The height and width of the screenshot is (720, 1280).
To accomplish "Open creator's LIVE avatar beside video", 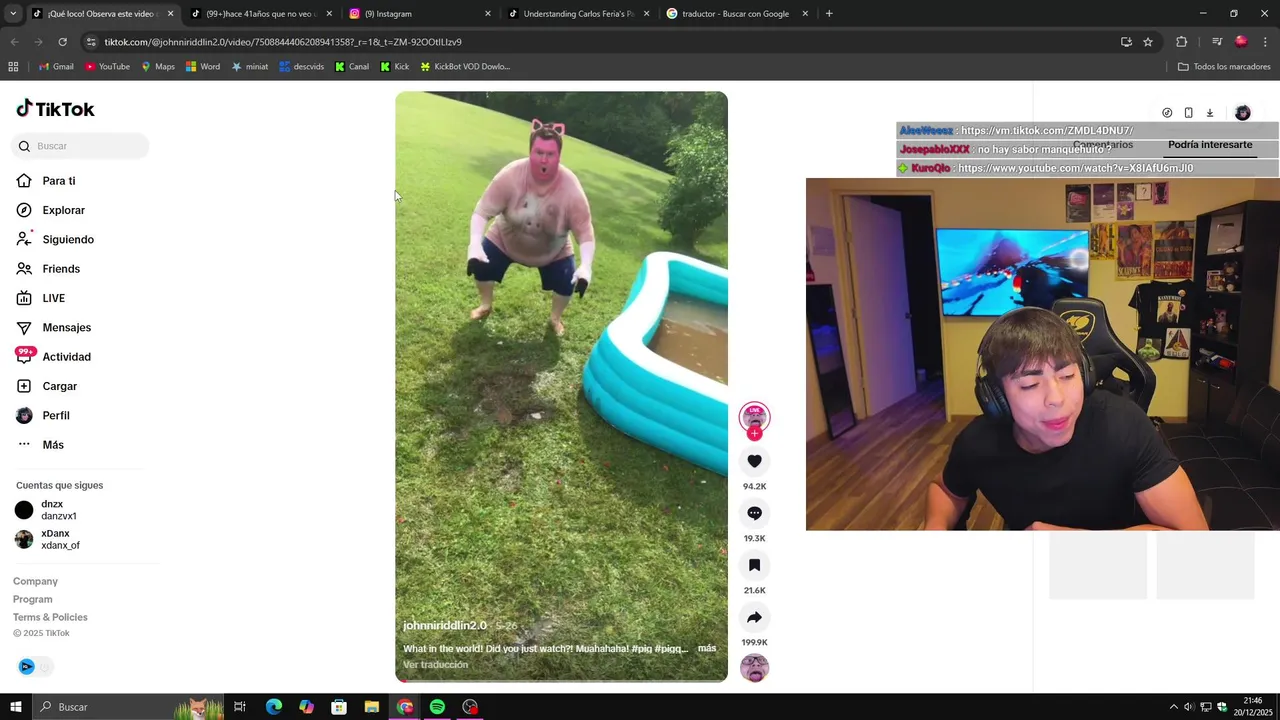I will pos(754,417).
